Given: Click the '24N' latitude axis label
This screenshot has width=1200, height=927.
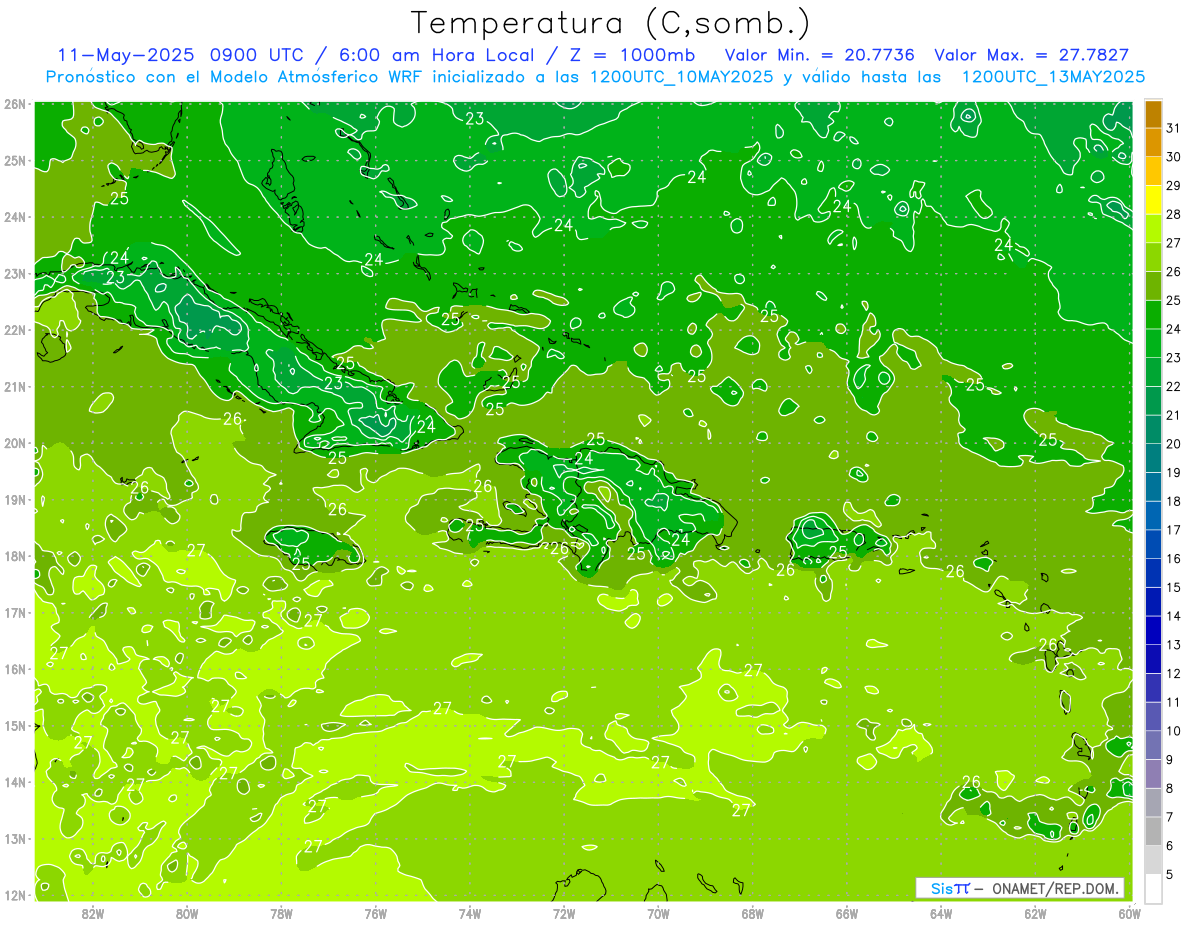Looking at the screenshot, I should [x=14, y=217].
